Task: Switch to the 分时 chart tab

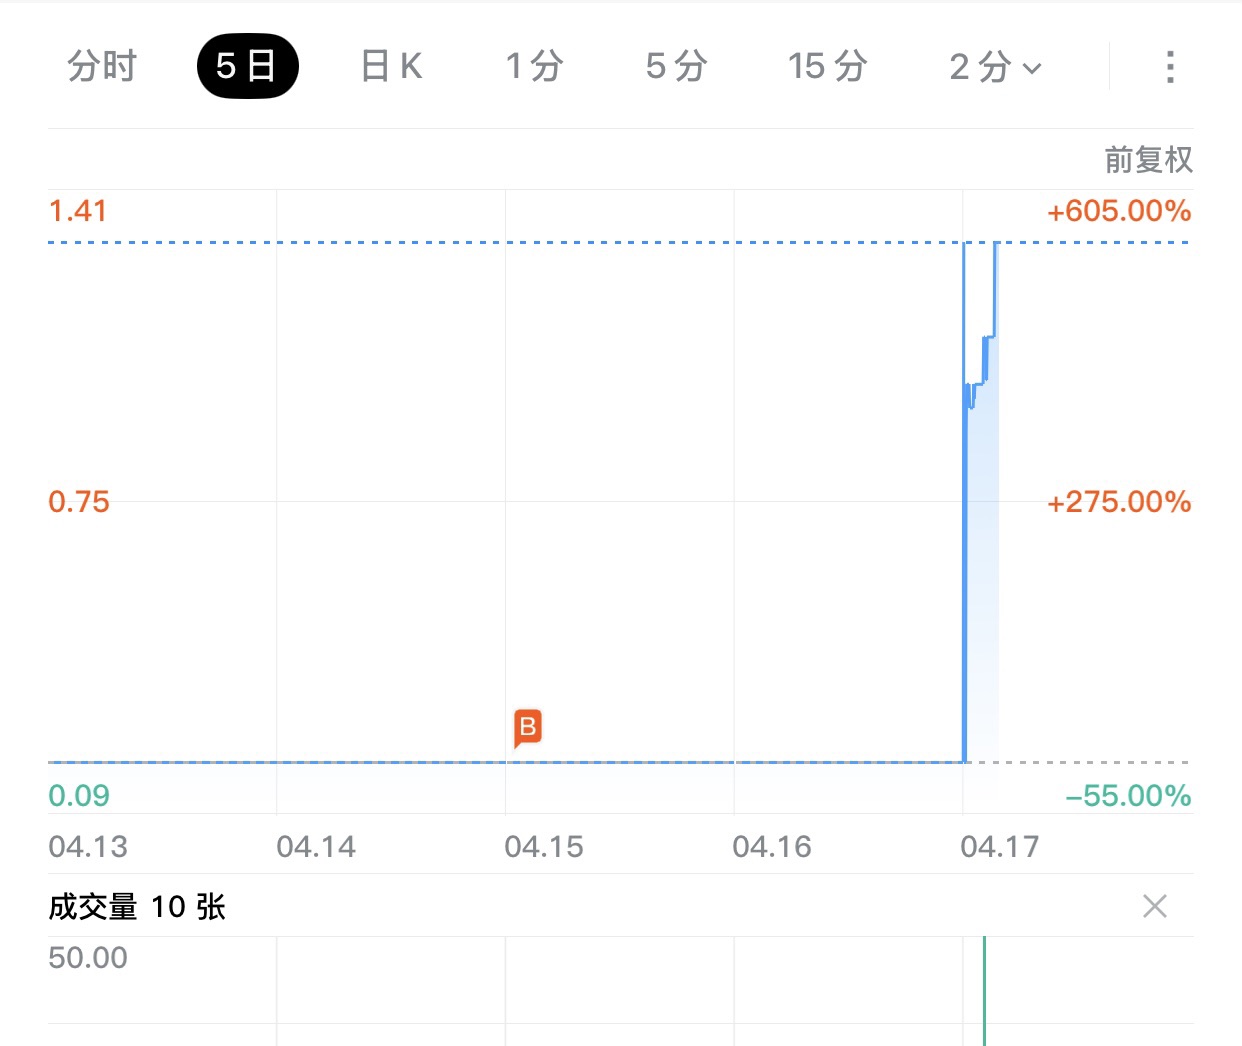Action: point(102,67)
